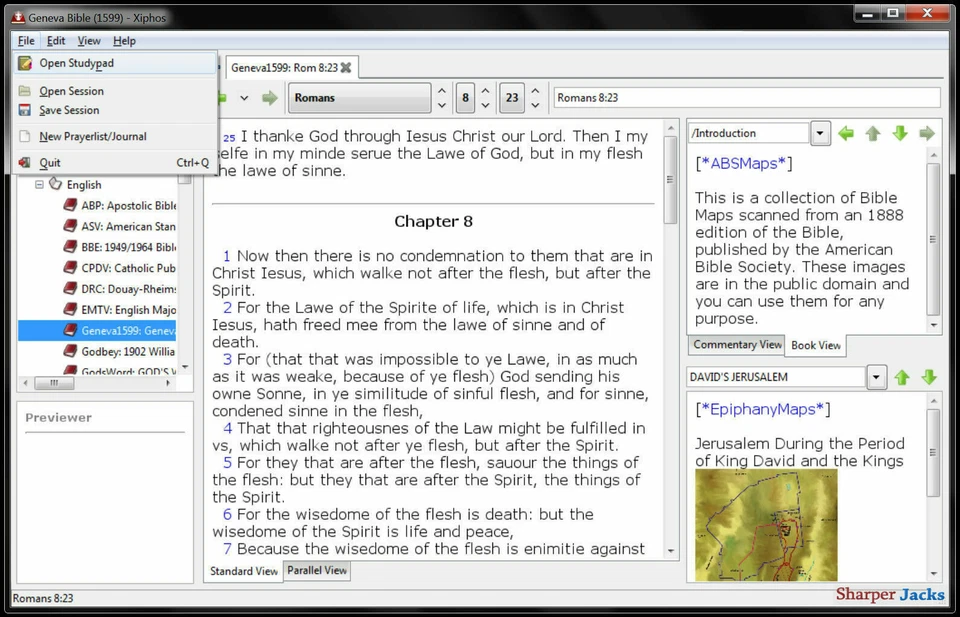Click the New Prayerlist/Journal blank page icon
Viewport: 960px width, 617px height.
pyautogui.click(x=25, y=135)
